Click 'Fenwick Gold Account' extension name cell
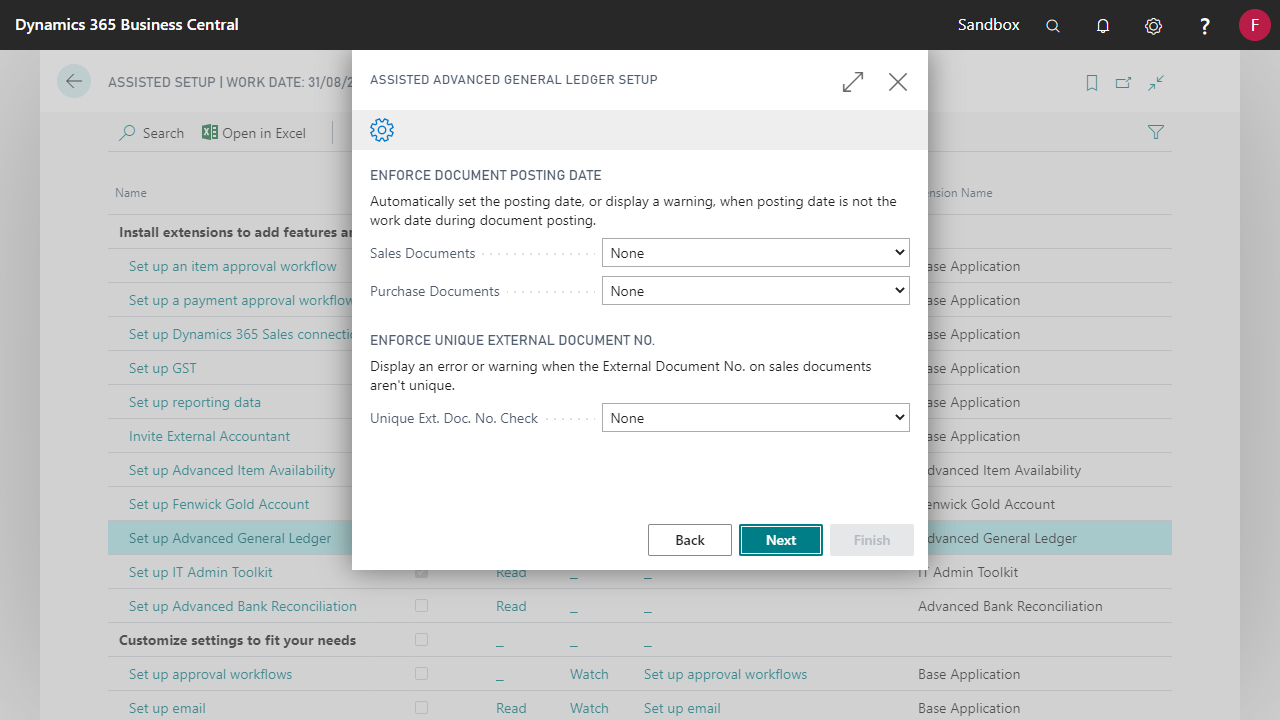The height and width of the screenshot is (720, 1280). (987, 504)
